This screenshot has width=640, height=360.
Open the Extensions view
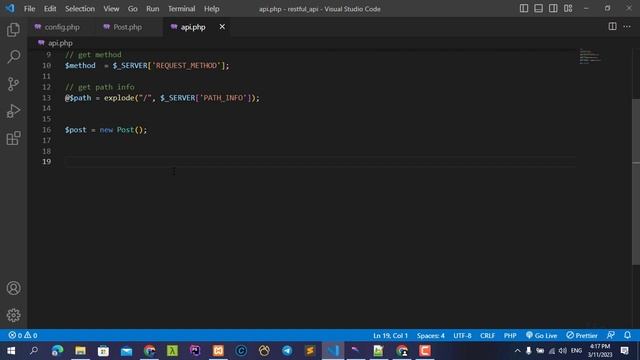(13, 138)
